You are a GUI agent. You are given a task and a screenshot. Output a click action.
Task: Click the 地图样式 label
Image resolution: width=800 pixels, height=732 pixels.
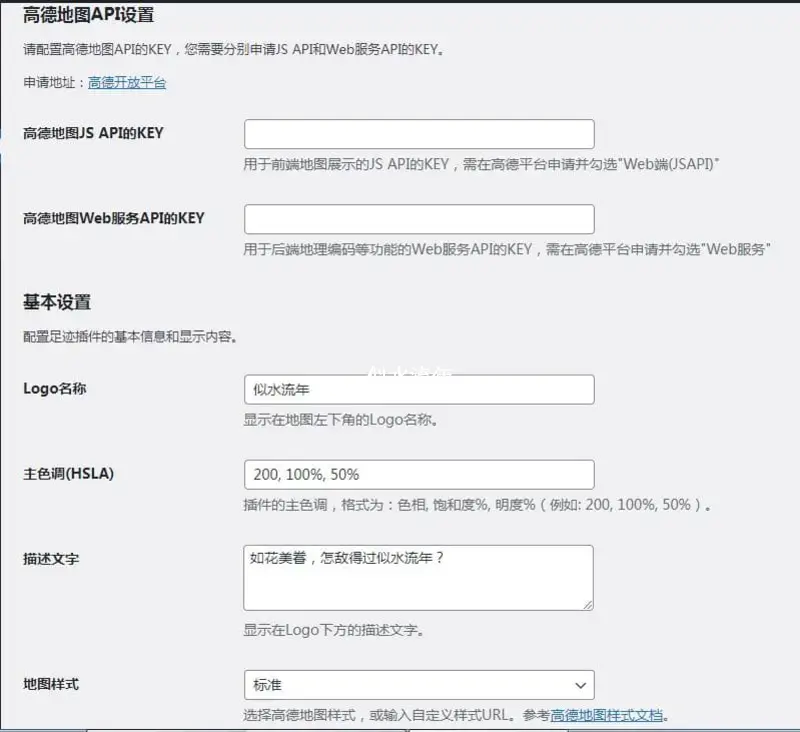[51, 684]
